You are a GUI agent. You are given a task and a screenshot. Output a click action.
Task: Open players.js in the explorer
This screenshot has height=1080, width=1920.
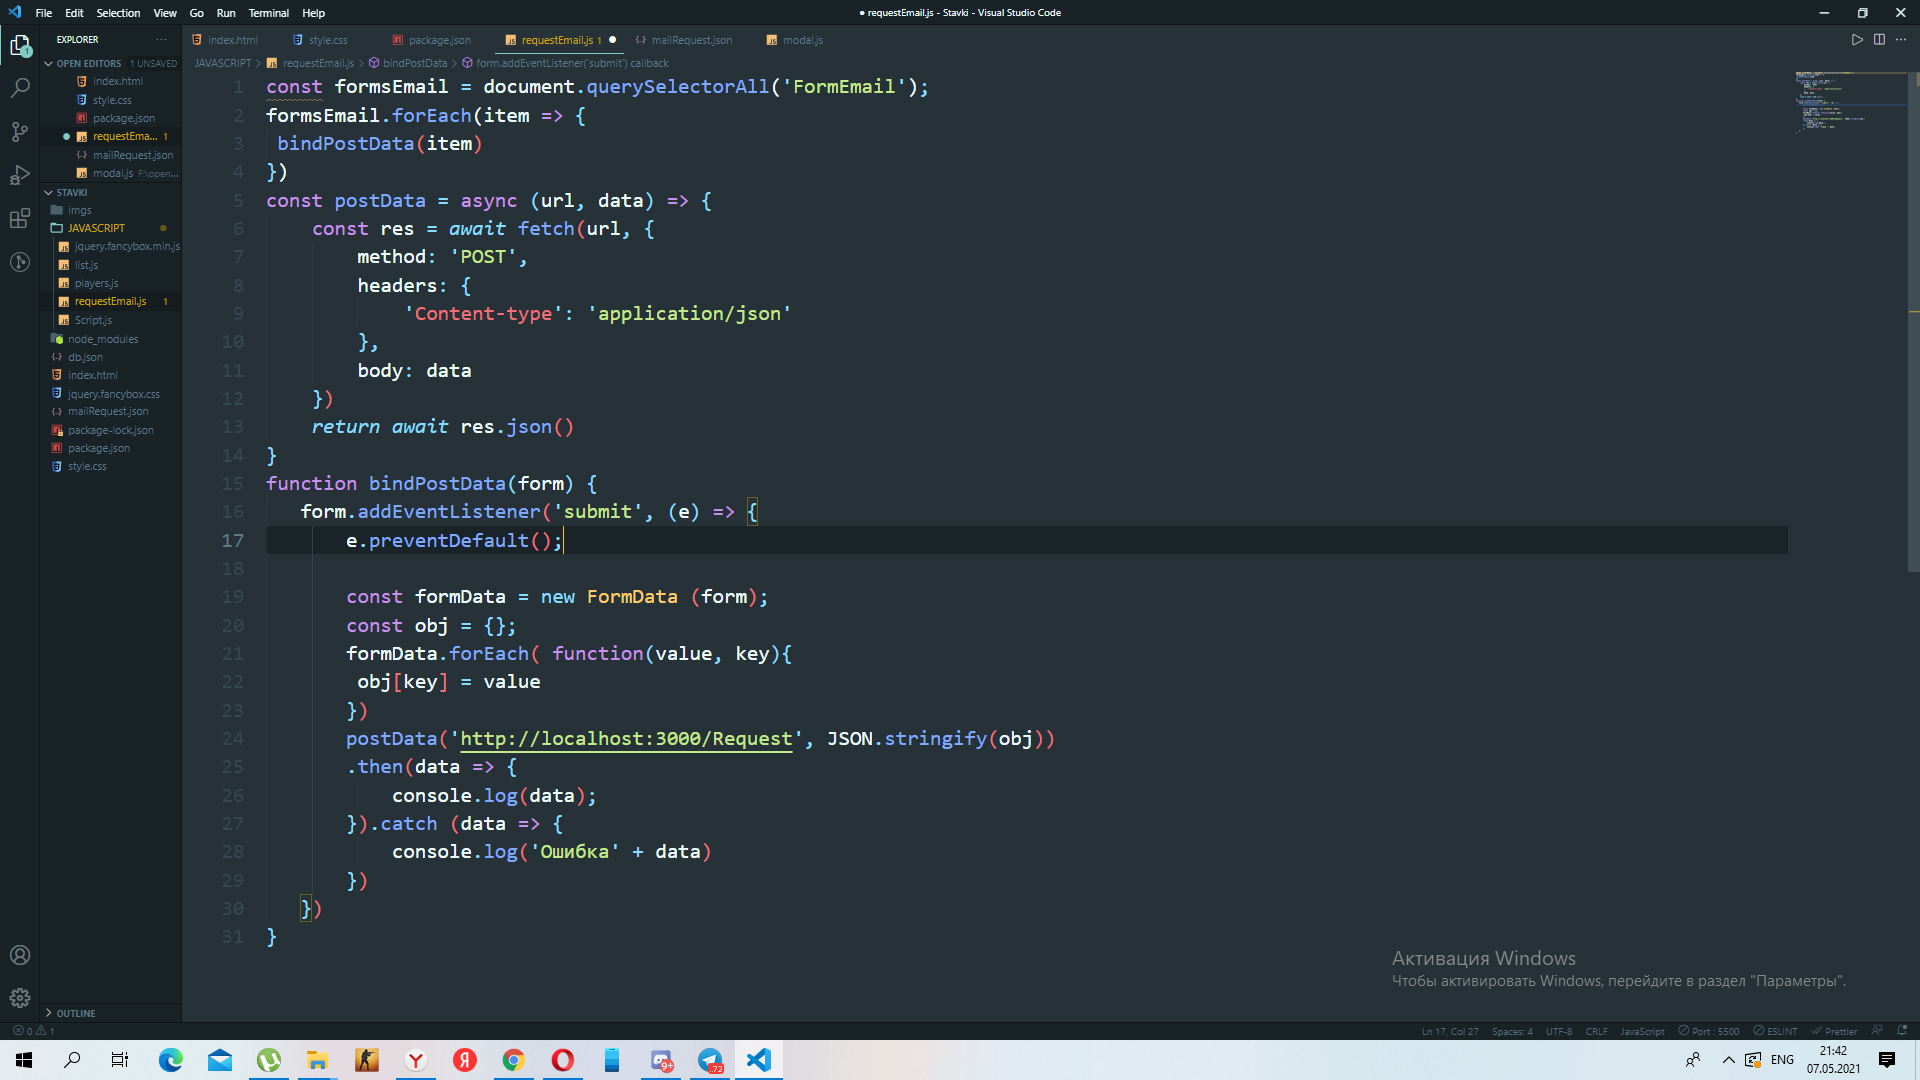[x=96, y=283]
